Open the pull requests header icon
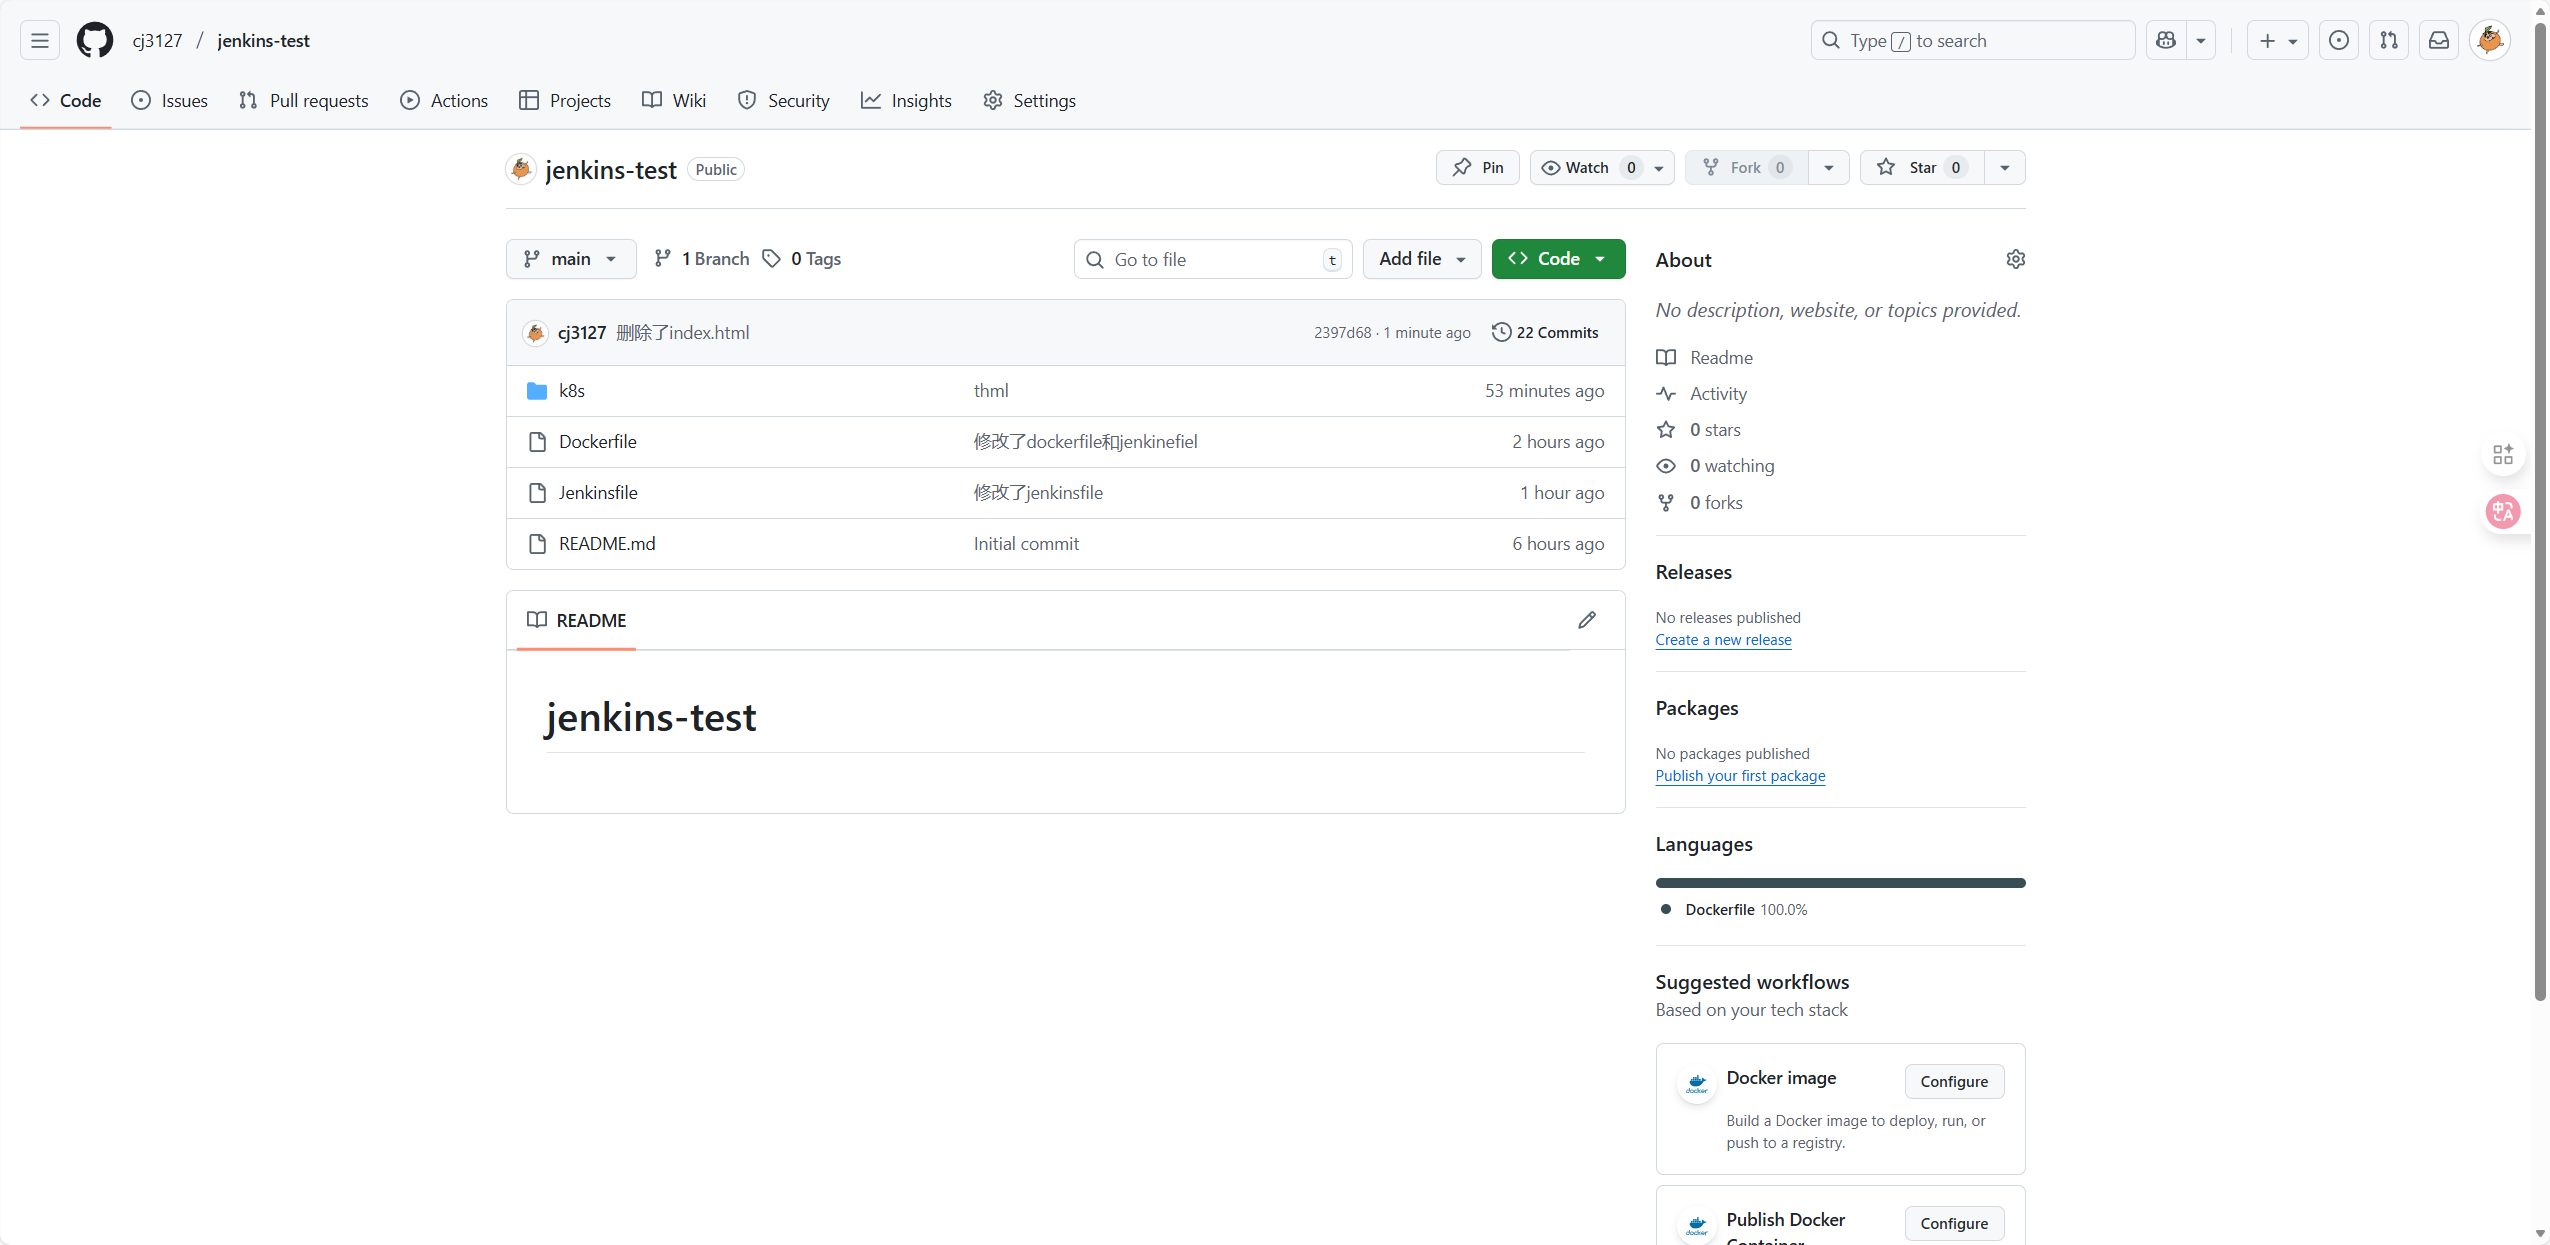This screenshot has height=1245, width=2550. 2389,40
